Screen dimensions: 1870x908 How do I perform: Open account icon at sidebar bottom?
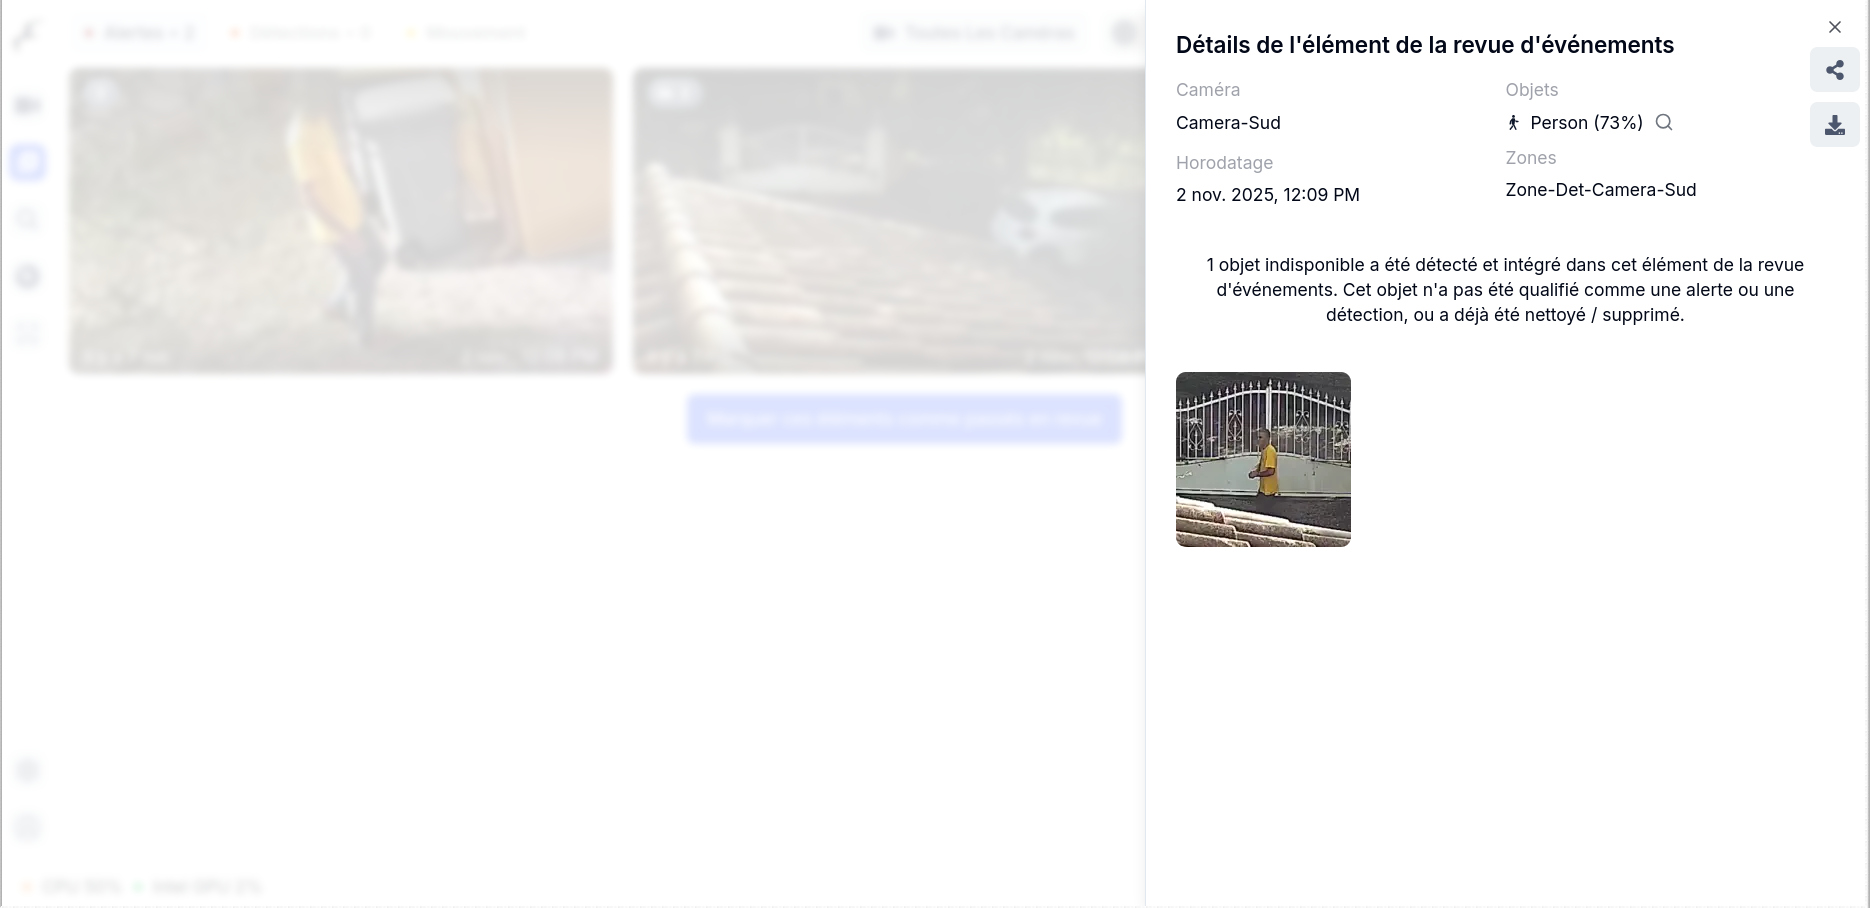pos(28,827)
